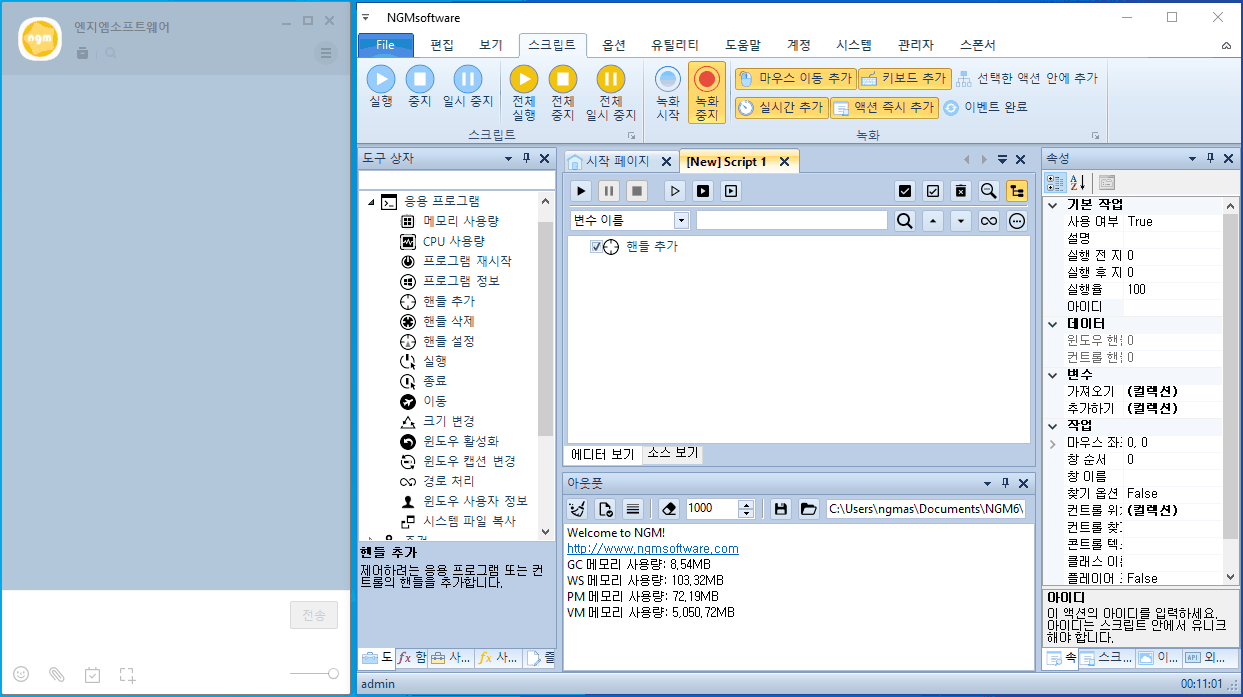This screenshot has width=1243, height=697.
Task: Collapse 응용 프로그램 tree node in toolbox
Action: 372,202
